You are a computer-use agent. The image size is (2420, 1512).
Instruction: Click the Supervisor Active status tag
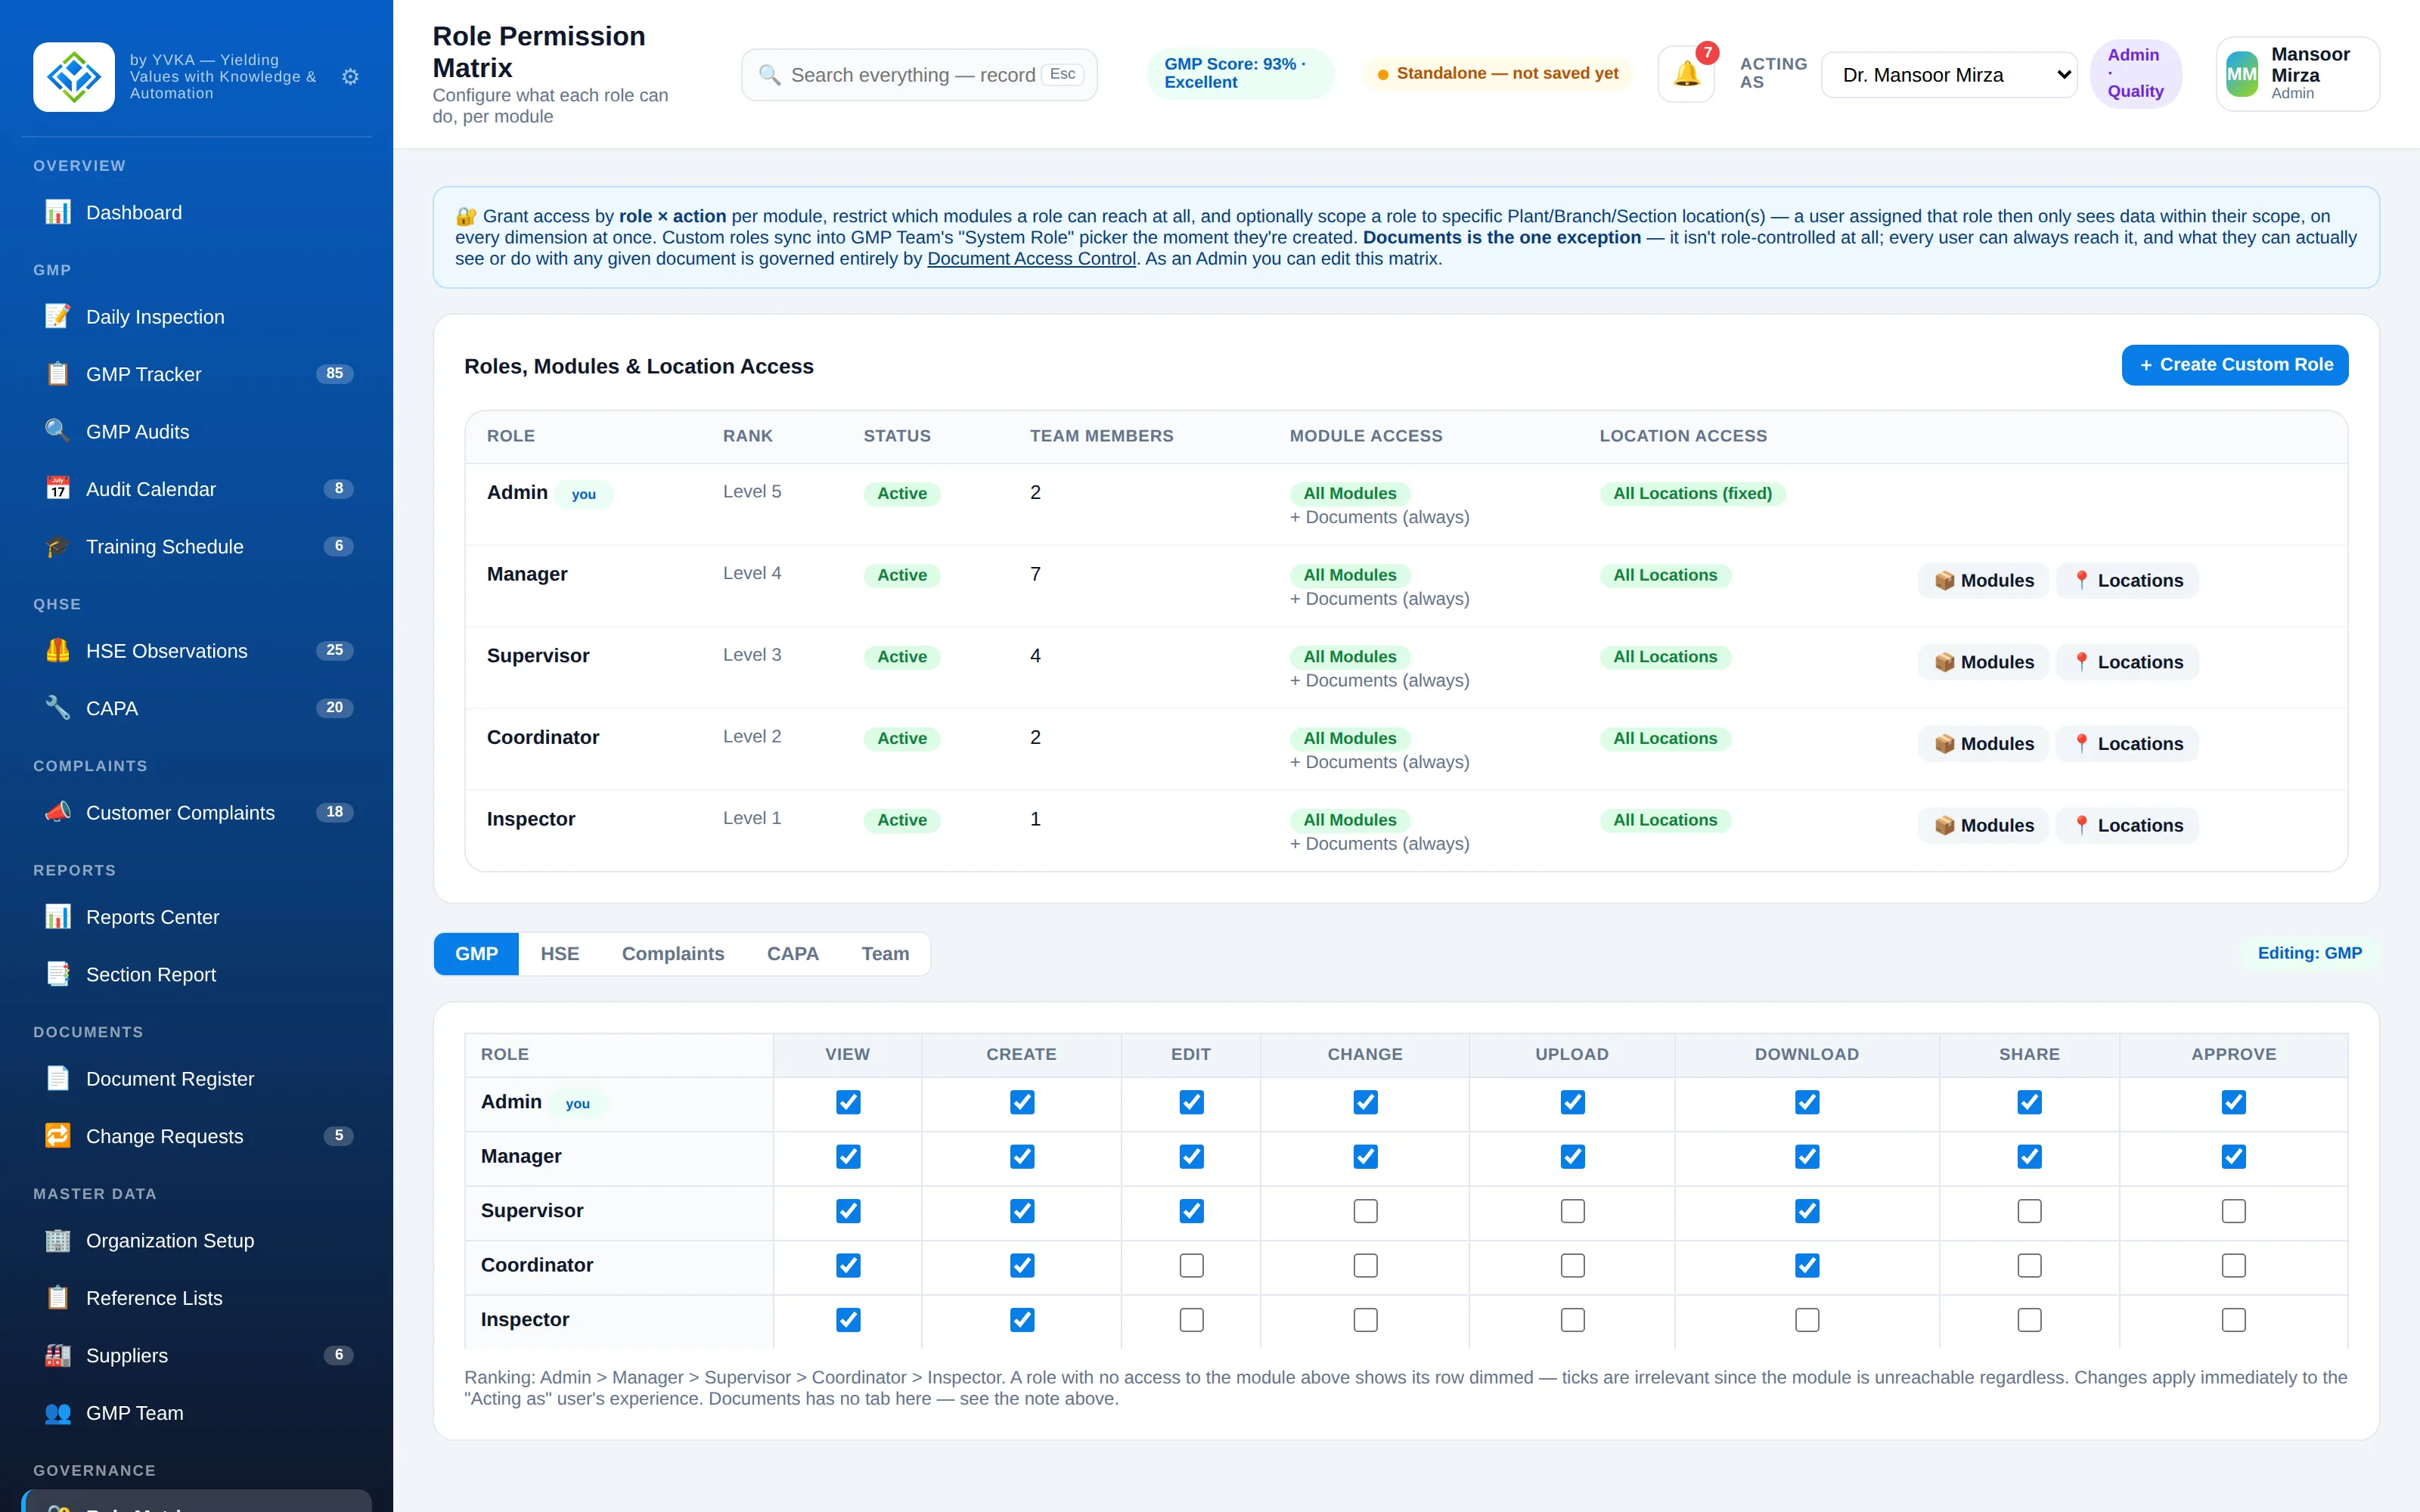901,657
